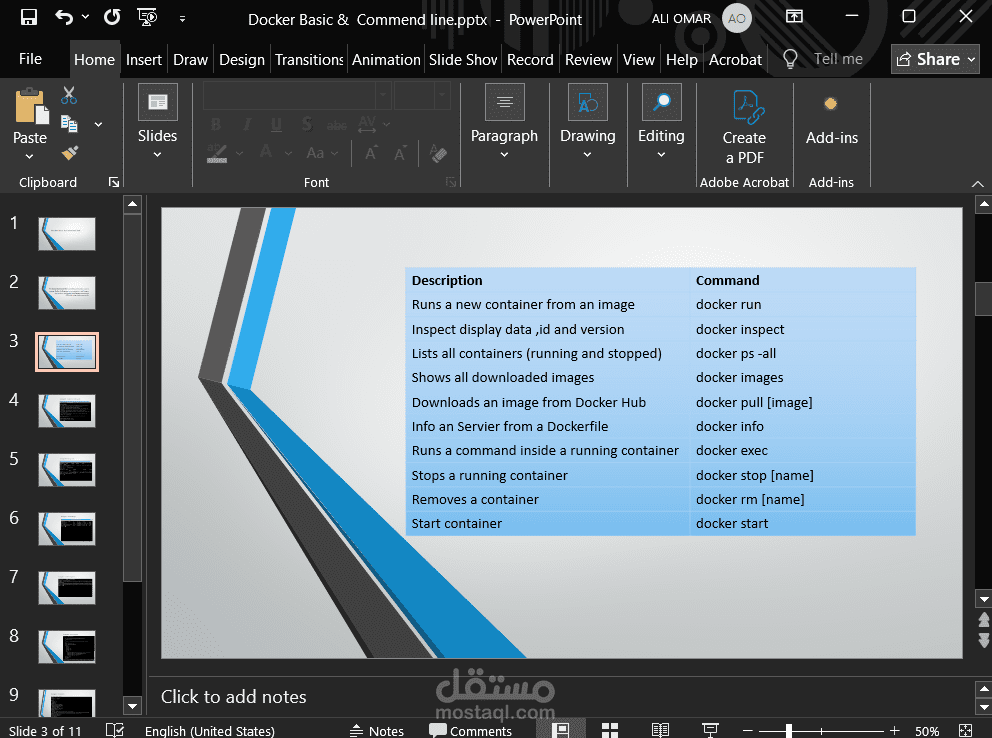992x738 pixels.
Task: Select slide 2 thumbnail
Action: pos(67,293)
